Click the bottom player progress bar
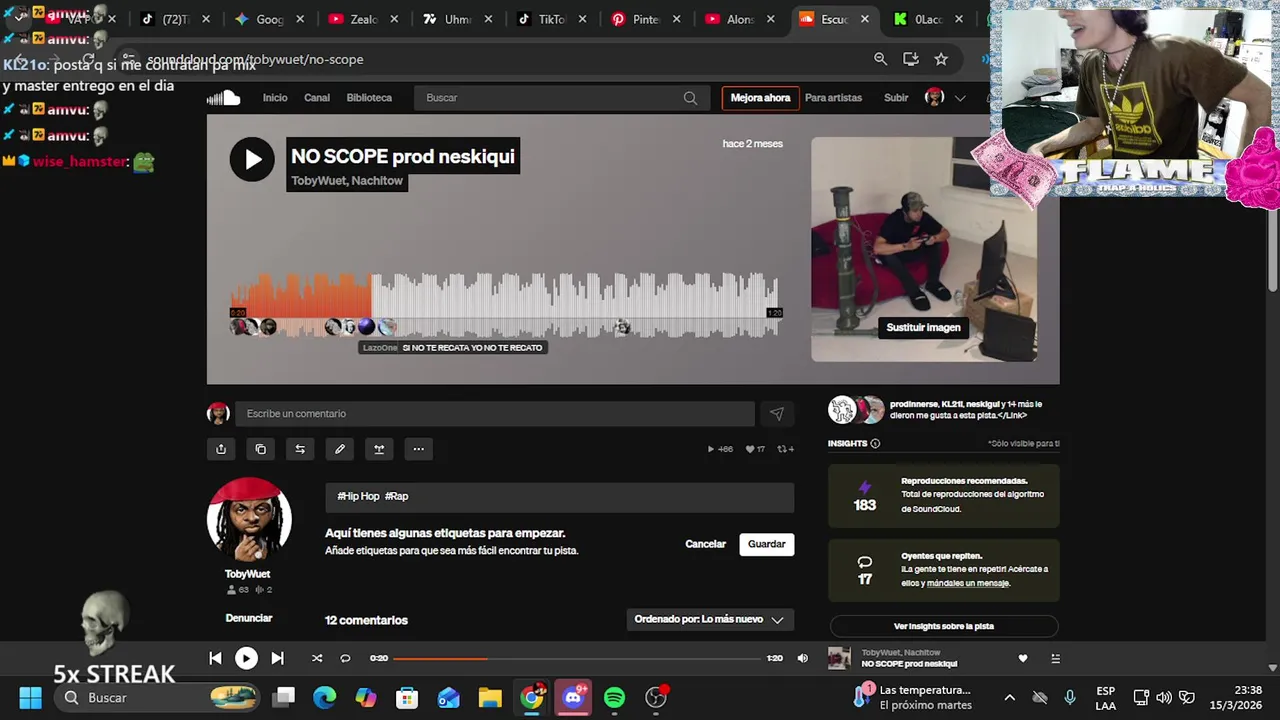Image resolution: width=1280 pixels, height=720 pixels. coord(577,658)
